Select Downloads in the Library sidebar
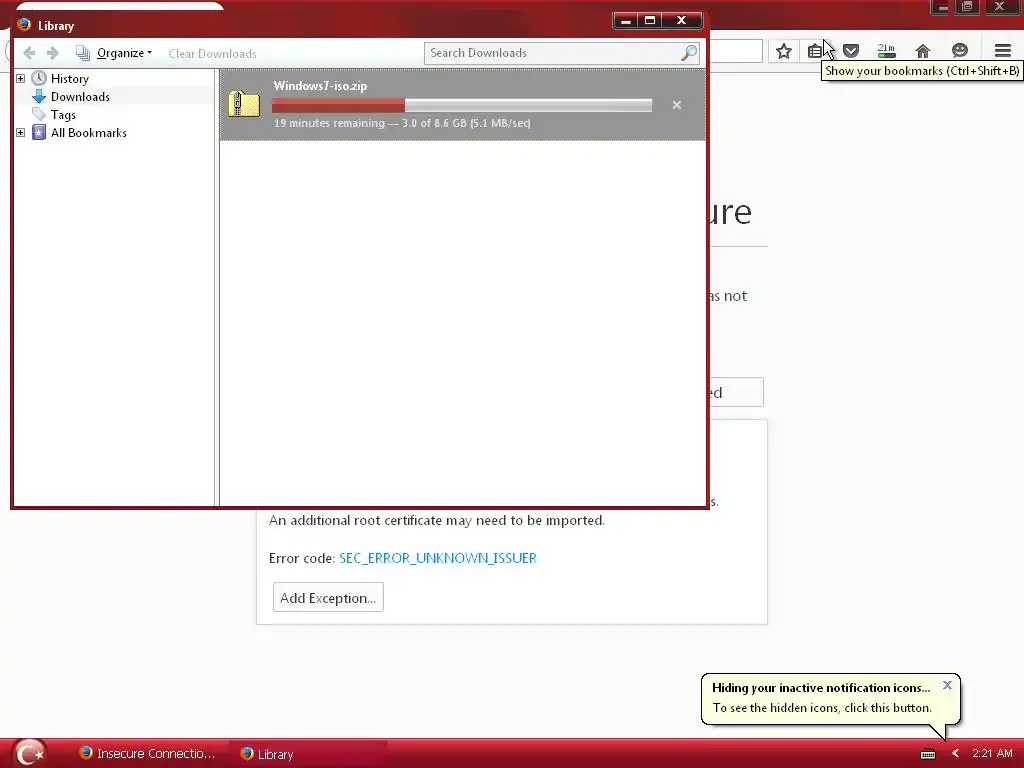Image resolution: width=1024 pixels, height=768 pixels. pyautogui.click(x=80, y=97)
